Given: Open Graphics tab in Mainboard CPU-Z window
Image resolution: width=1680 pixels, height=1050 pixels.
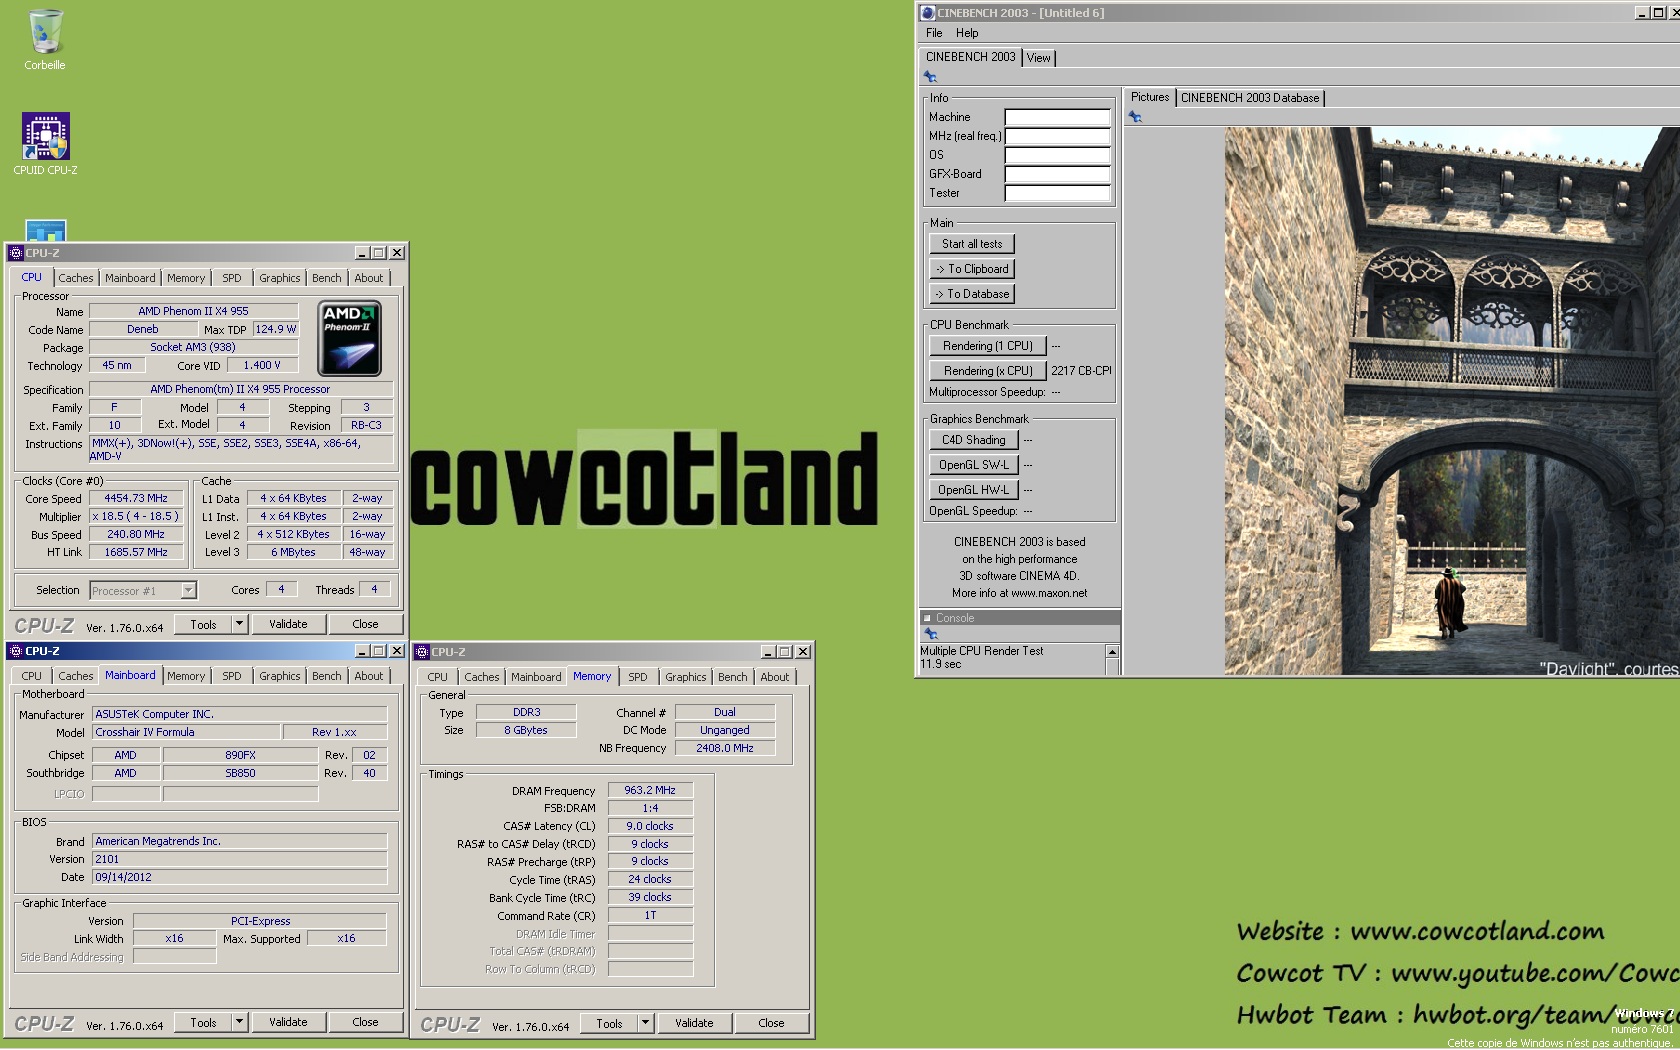Looking at the screenshot, I should point(280,676).
